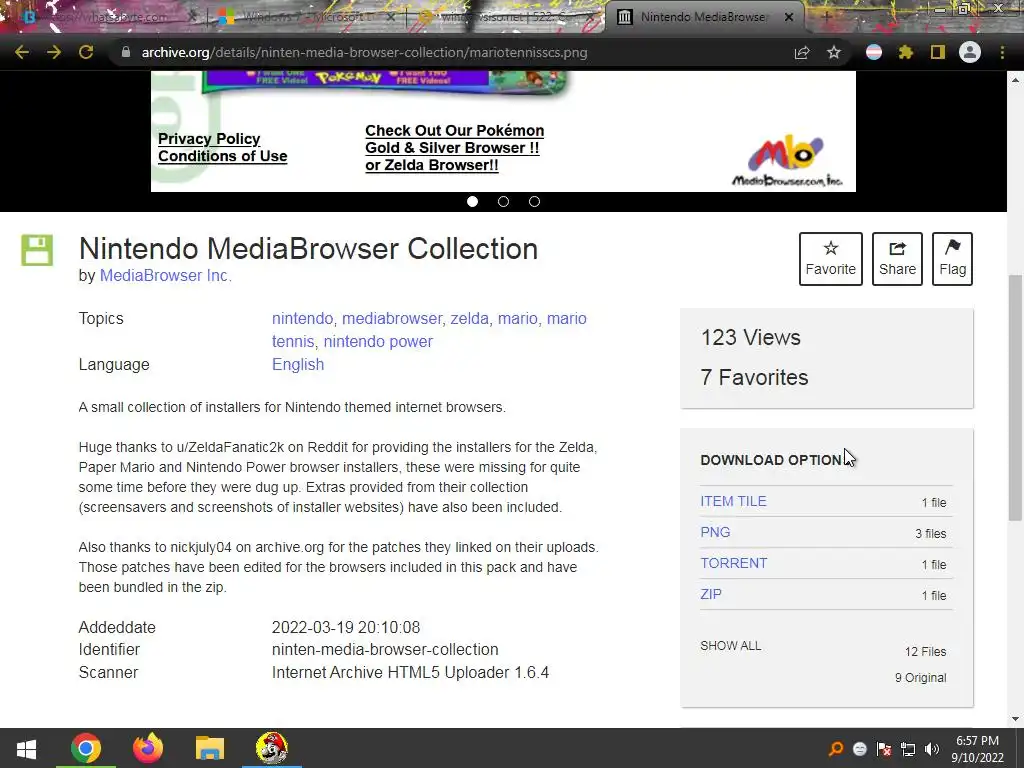This screenshot has width=1024, height=768.
Task: Launch Firefox from the taskbar
Action: coord(148,748)
